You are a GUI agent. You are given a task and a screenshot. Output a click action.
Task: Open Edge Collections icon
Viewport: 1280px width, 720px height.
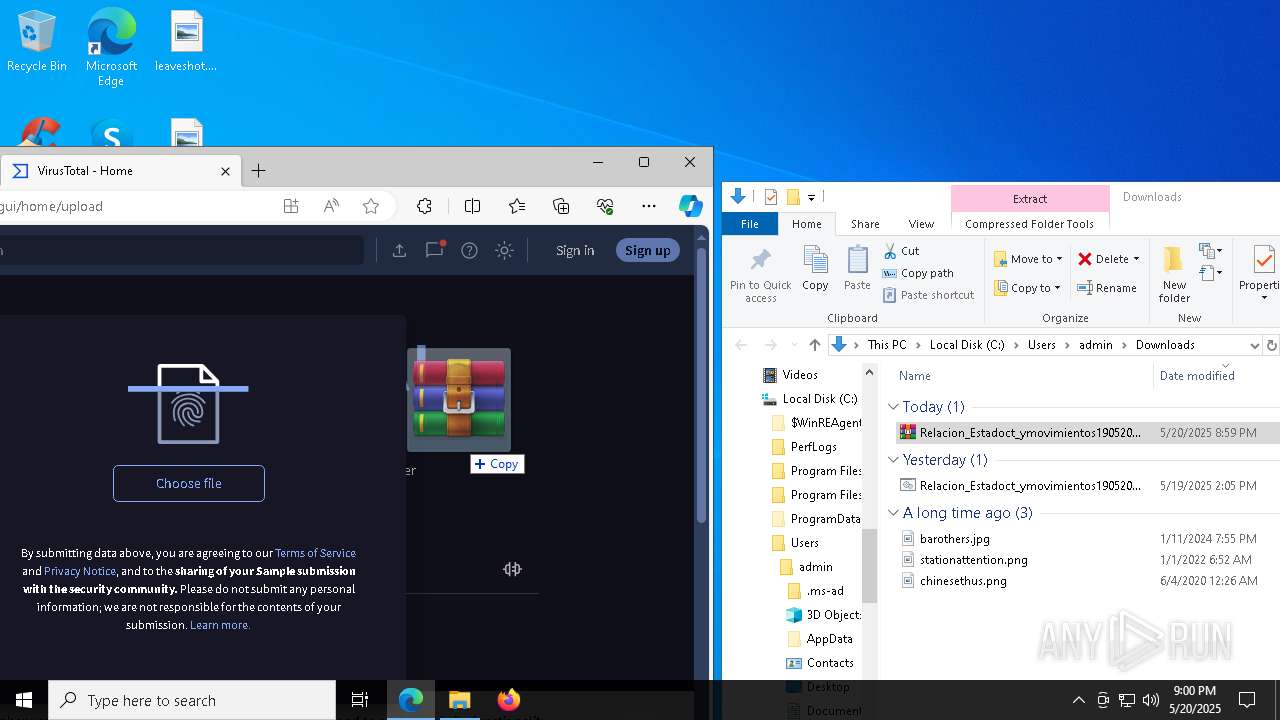click(x=561, y=206)
